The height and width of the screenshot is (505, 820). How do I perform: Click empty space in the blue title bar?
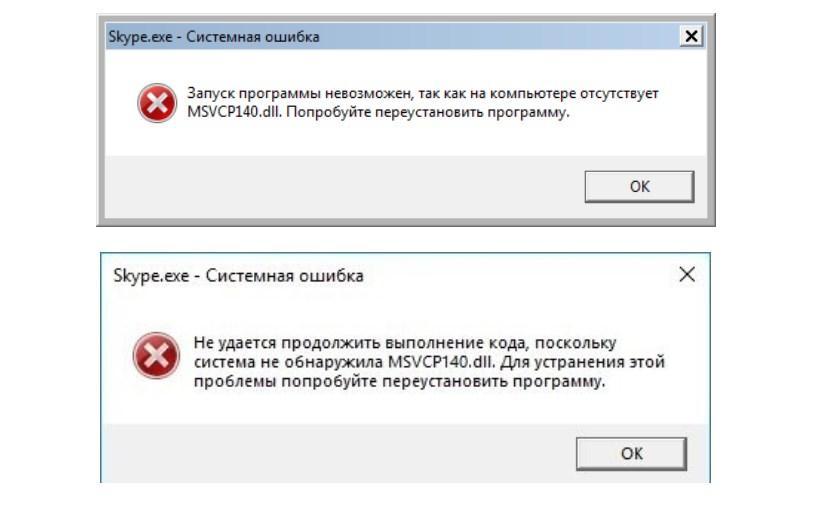[x=497, y=37]
